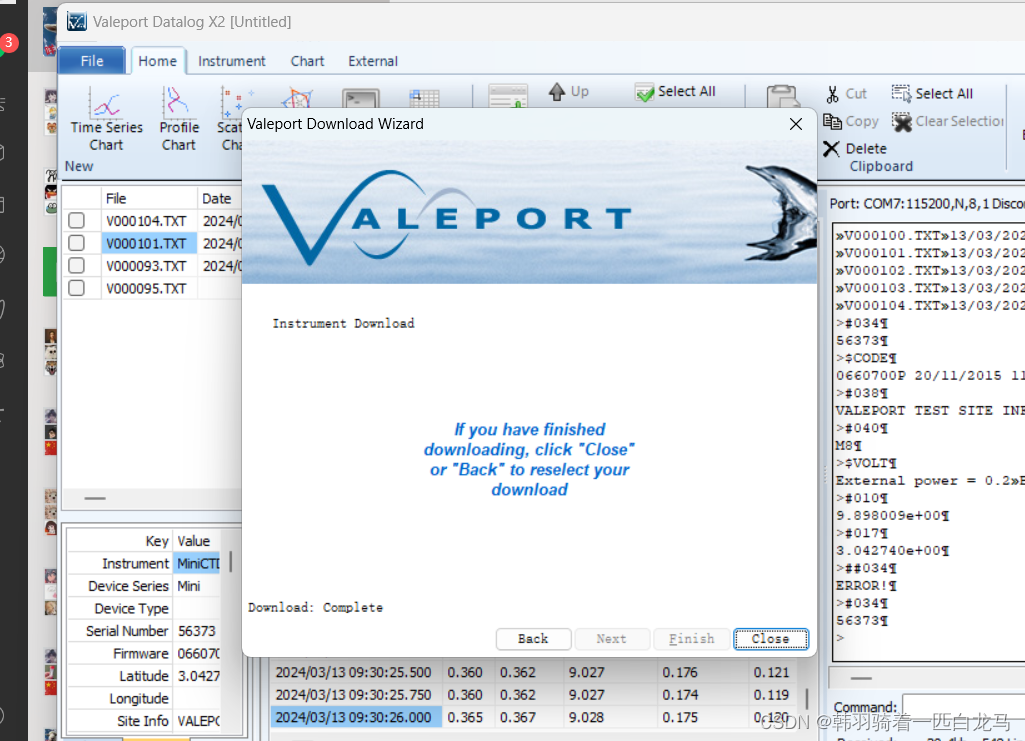Click Select All with green checkmark

[675, 92]
